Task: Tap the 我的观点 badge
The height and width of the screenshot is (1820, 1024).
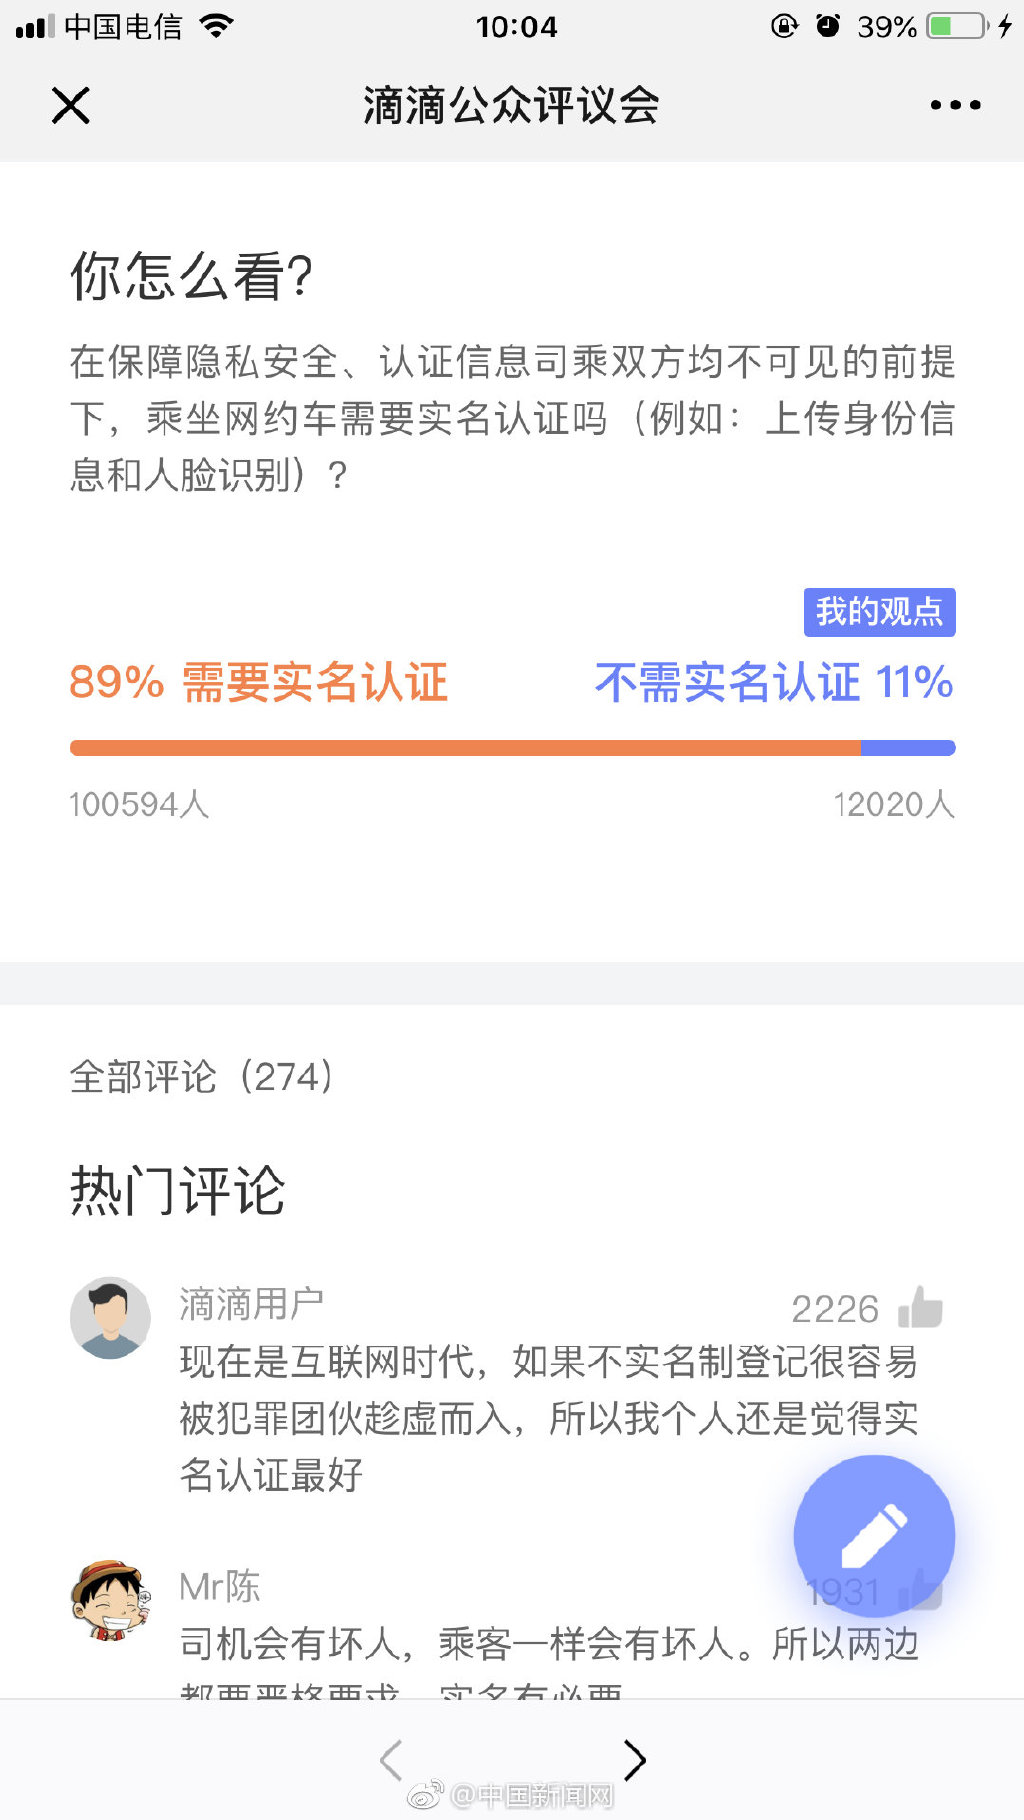Action: click(880, 612)
